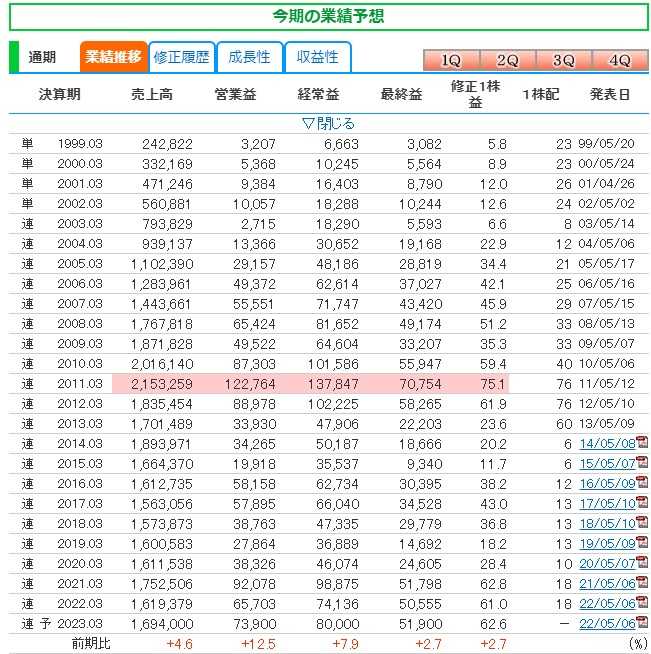Click the 2023.03 forecast period cell
651x654 pixels.
point(80,624)
